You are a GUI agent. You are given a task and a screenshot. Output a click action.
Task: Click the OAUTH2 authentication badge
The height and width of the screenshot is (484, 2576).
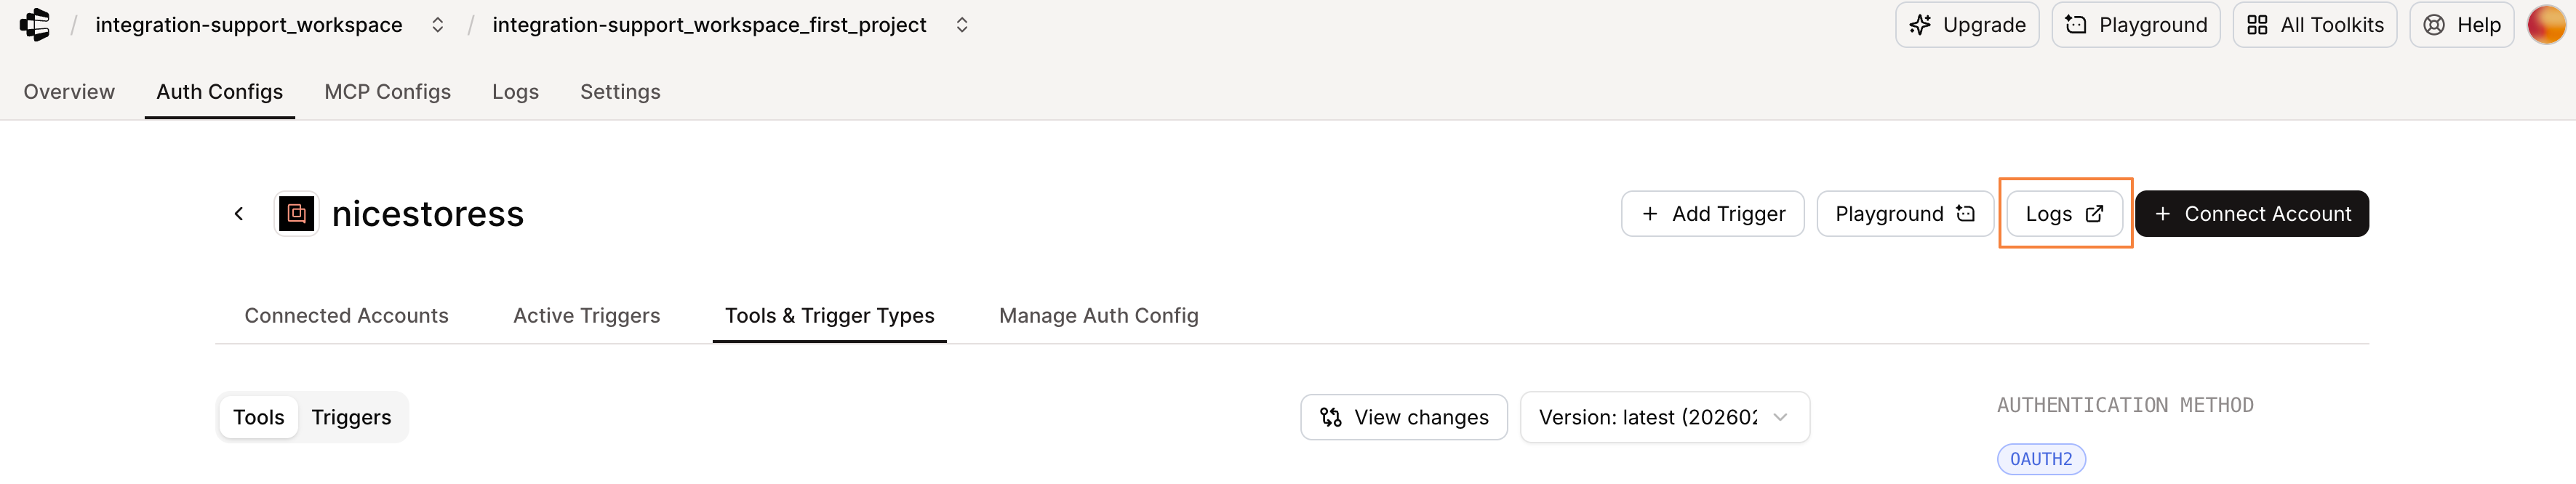click(x=2041, y=459)
